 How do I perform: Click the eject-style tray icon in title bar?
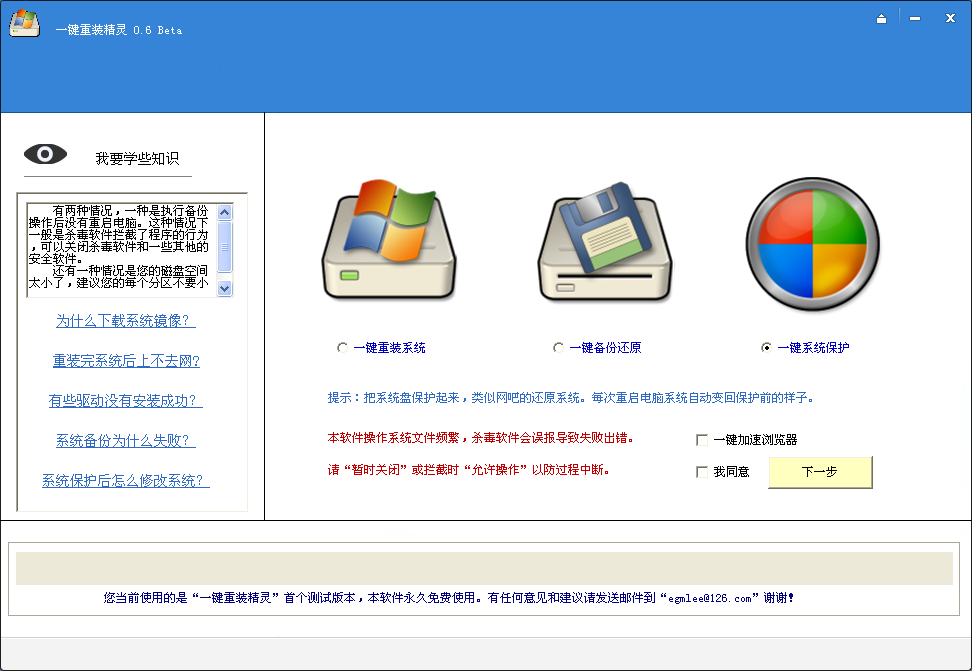881,19
